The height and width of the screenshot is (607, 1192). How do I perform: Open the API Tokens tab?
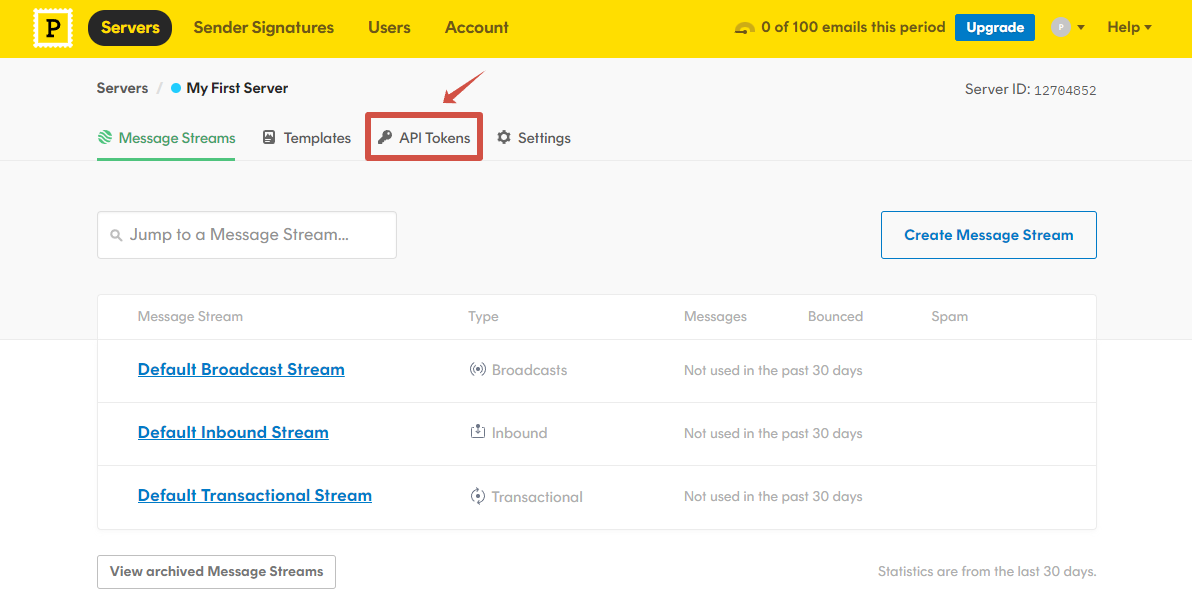coord(424,138)
